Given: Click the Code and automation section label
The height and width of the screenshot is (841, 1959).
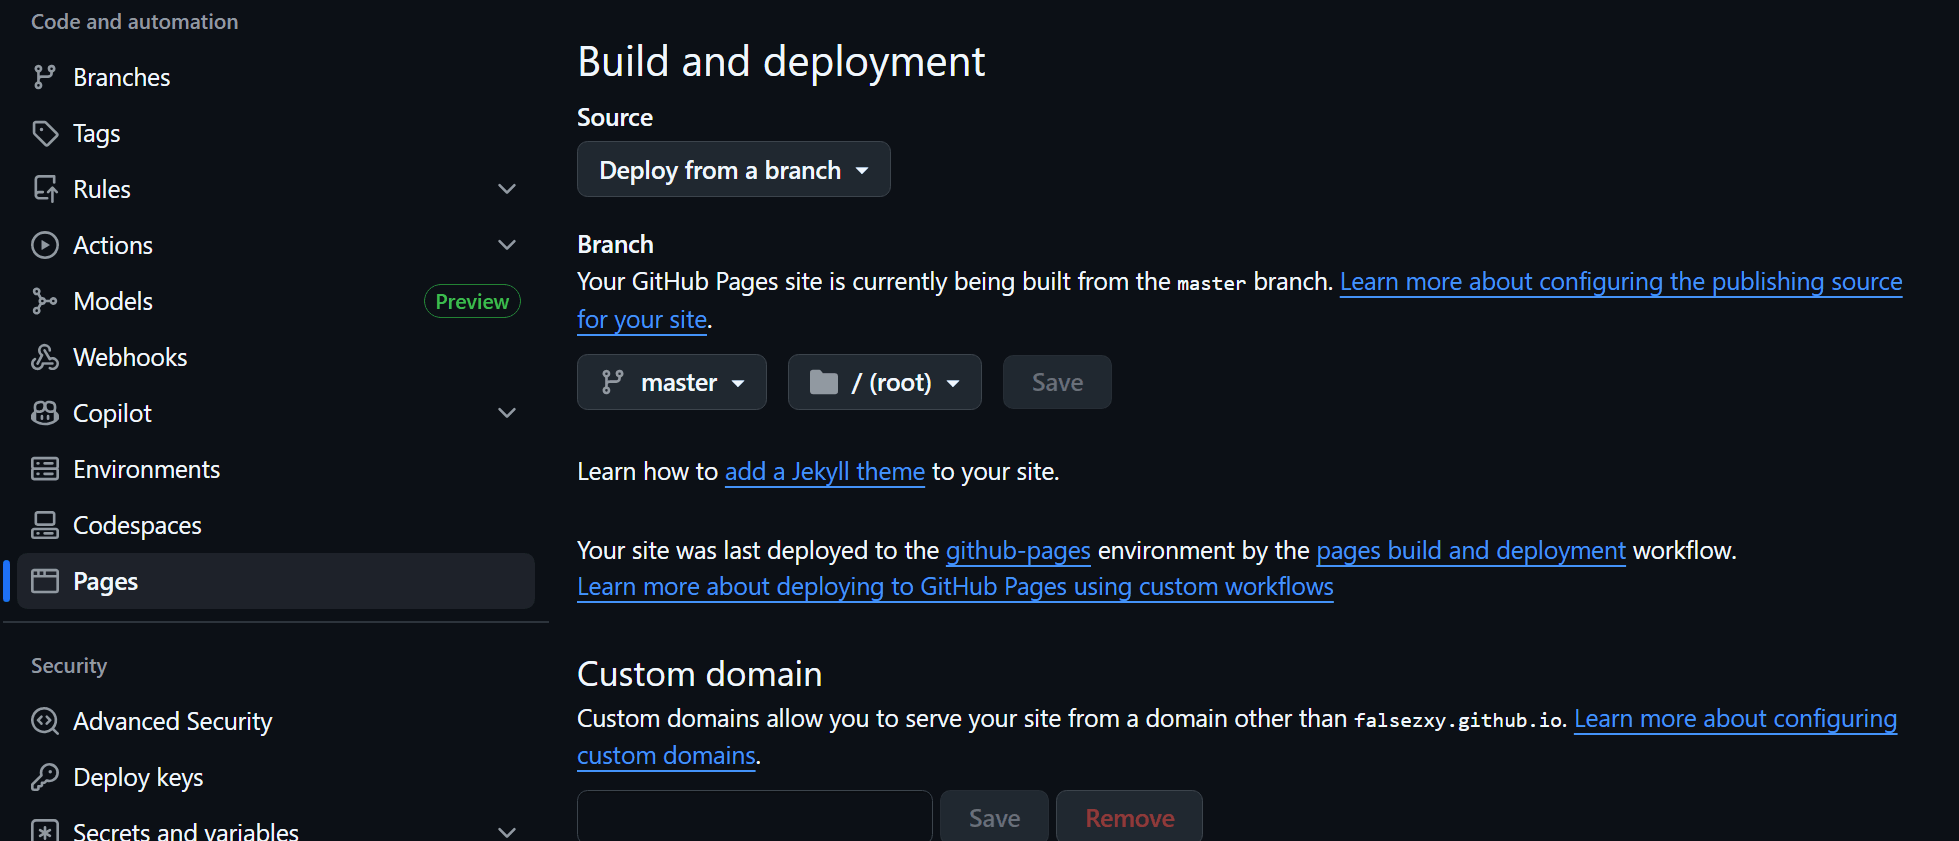Looking at the screenshot, I should (134, 21).
